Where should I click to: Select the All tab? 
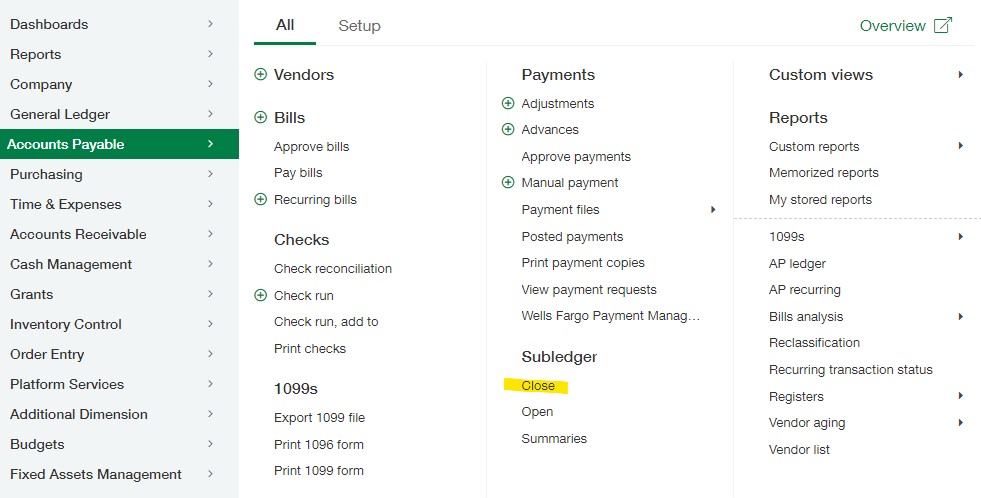pyautogui.click(x=285, y=25)
